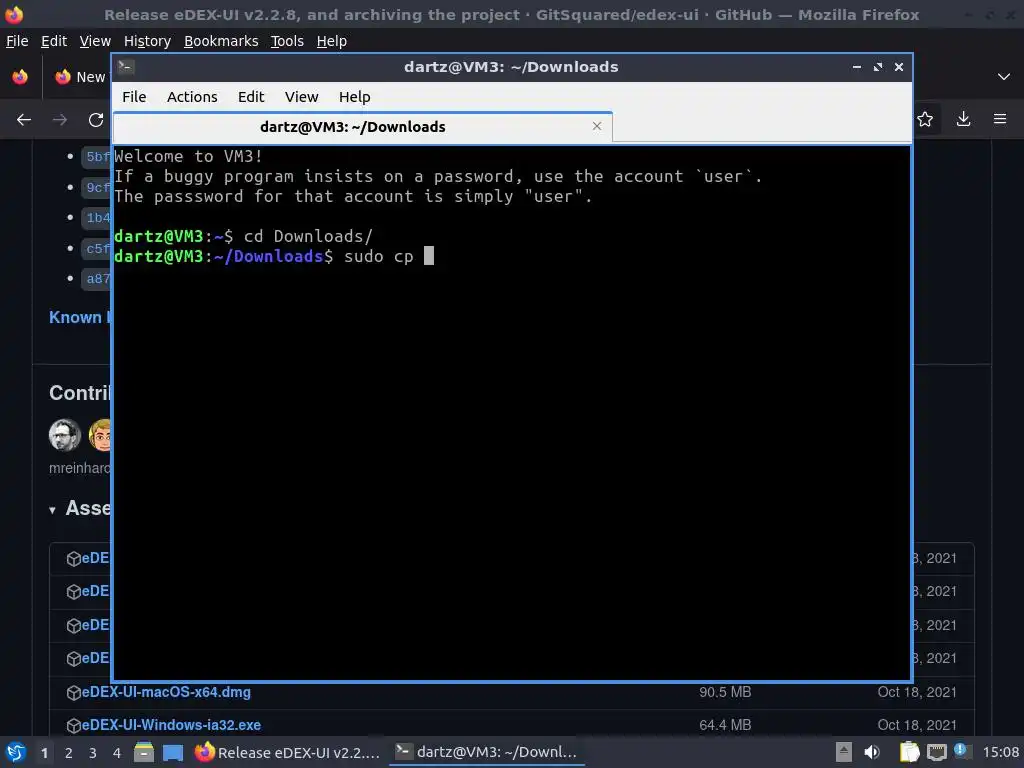Reload the page in Firefox

click(x=96, y=120)
